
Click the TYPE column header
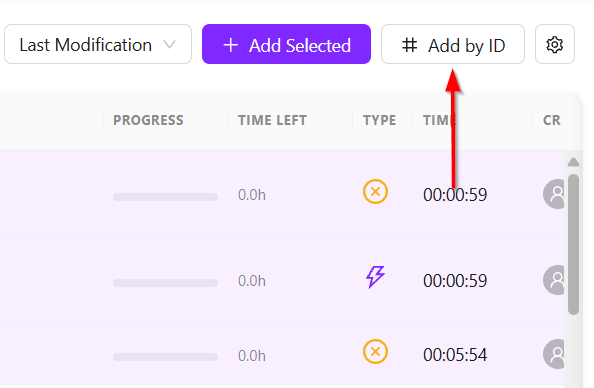pyautogui.click(x=379, y=120)
